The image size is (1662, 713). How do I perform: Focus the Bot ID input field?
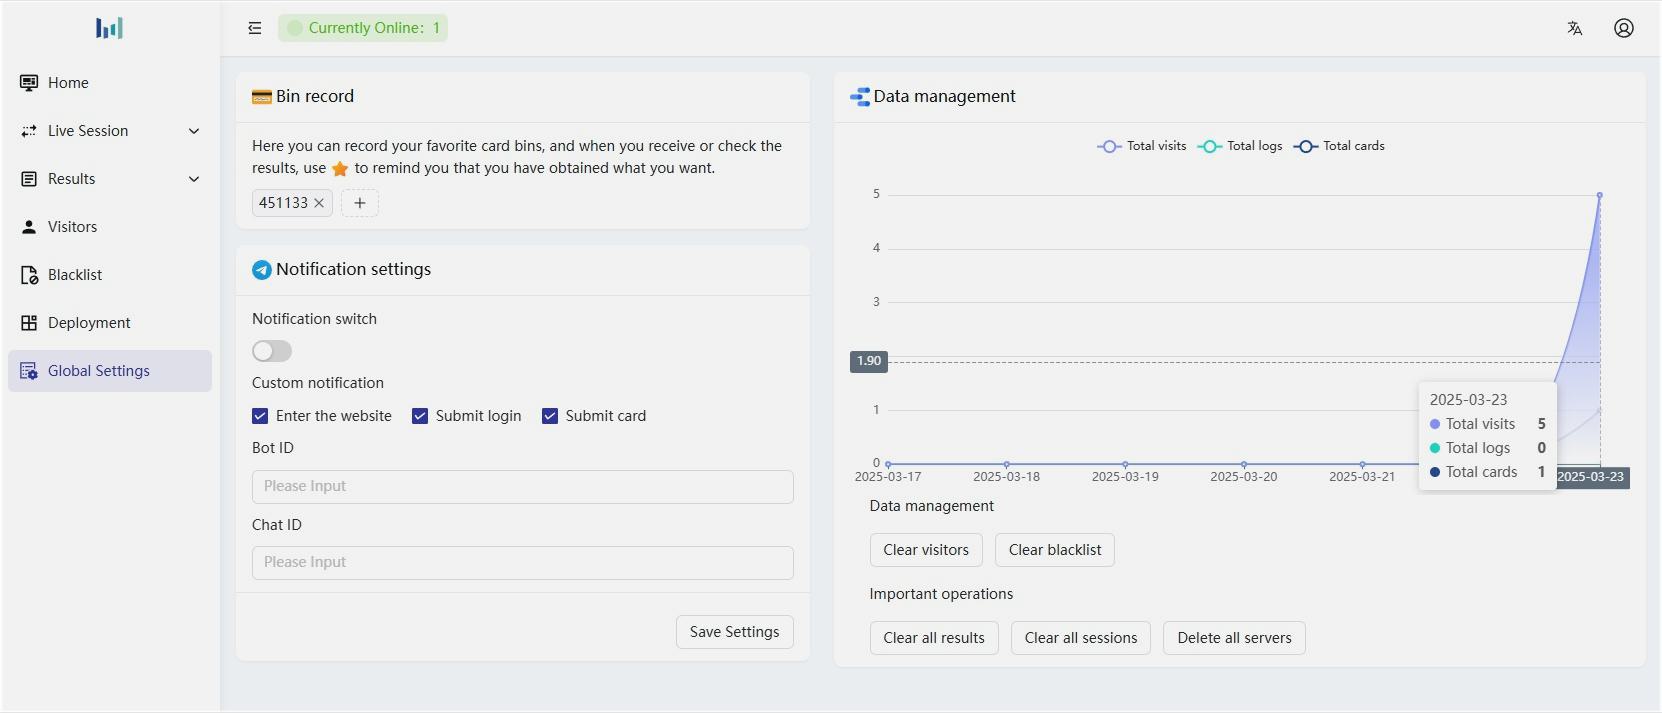(523, 487)
